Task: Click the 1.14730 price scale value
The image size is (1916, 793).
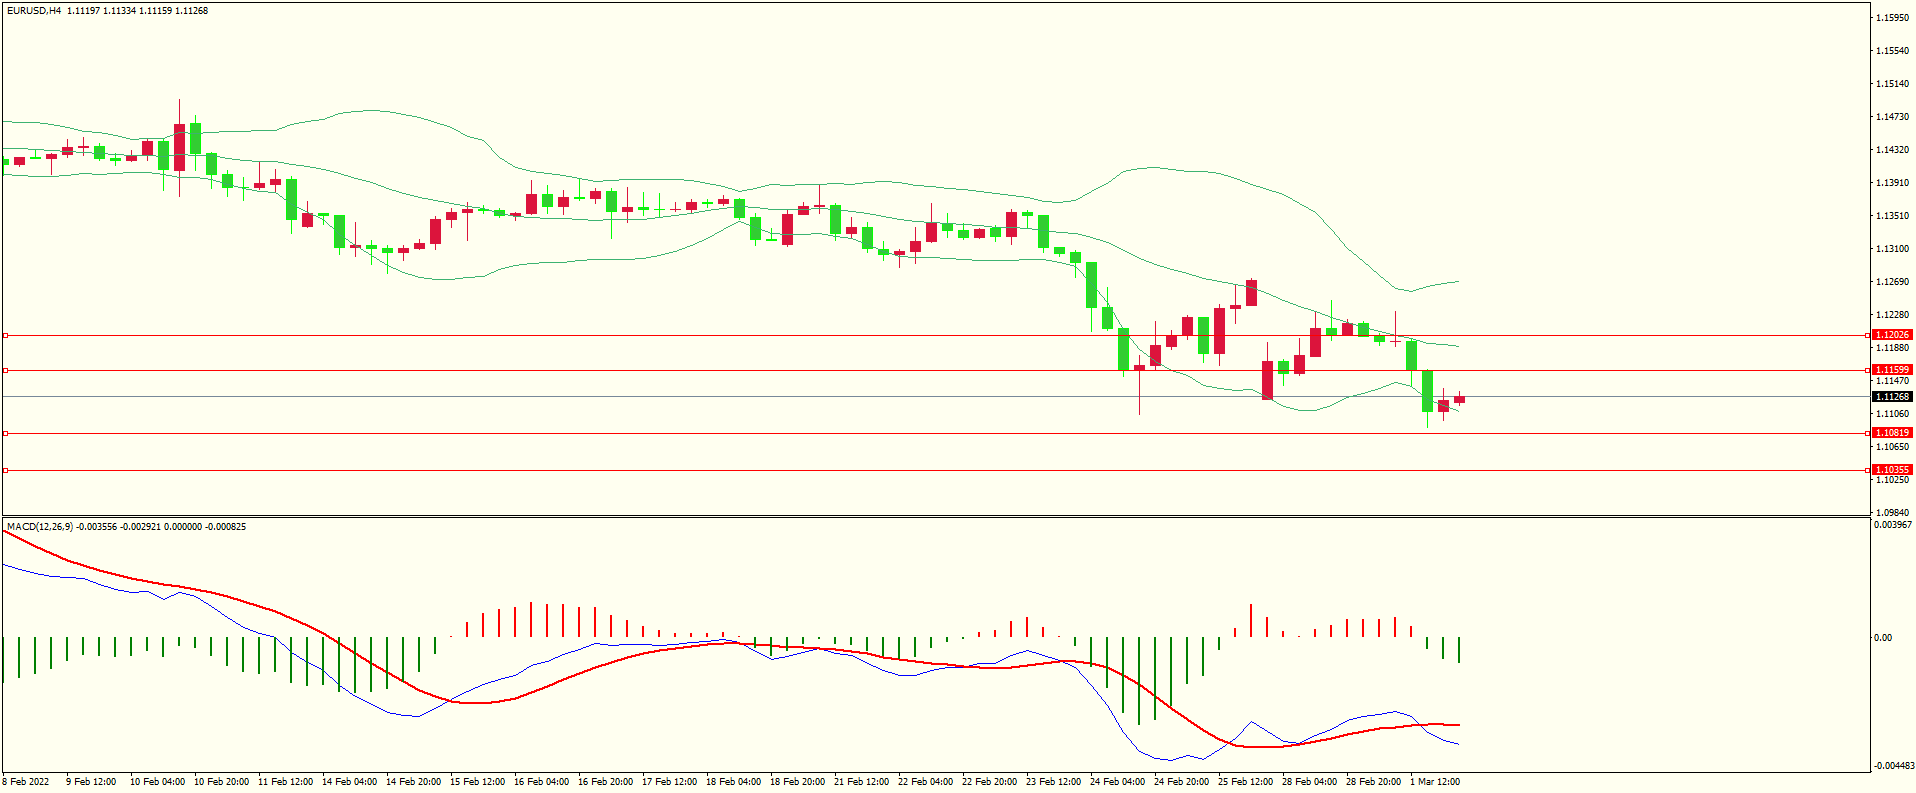Action: (x=1893, y=117)
